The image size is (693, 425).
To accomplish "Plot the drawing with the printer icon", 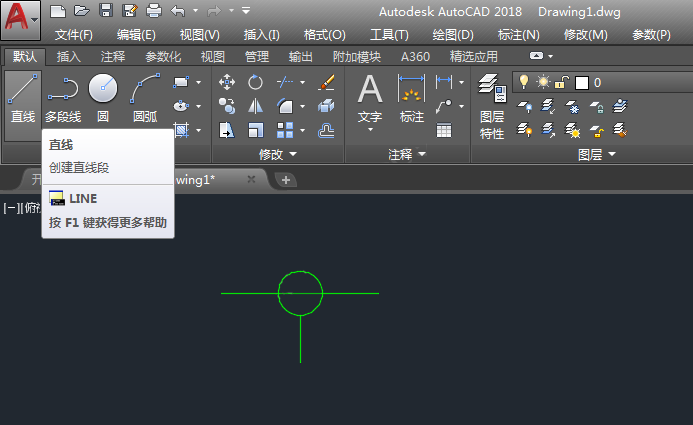I will 154,11.
